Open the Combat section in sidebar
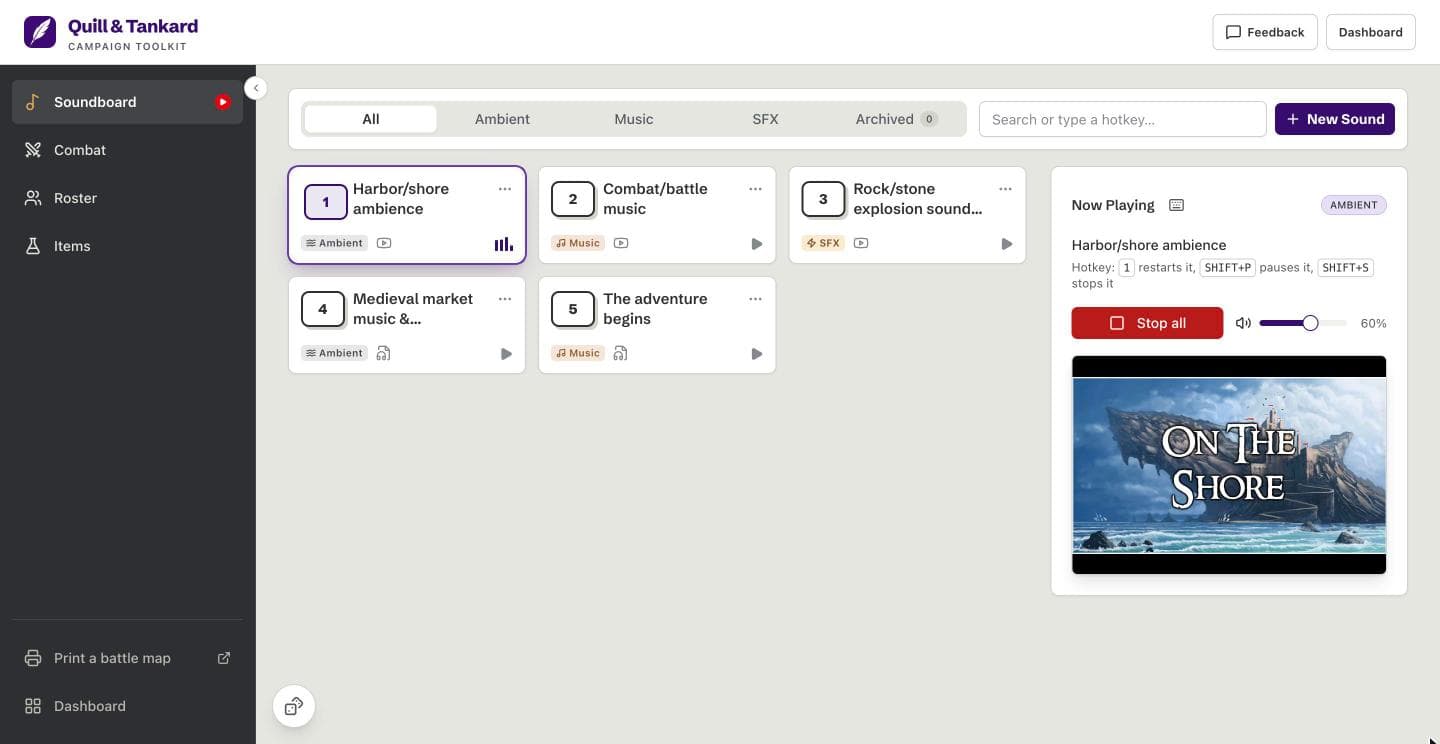 (x=127, y=150)
